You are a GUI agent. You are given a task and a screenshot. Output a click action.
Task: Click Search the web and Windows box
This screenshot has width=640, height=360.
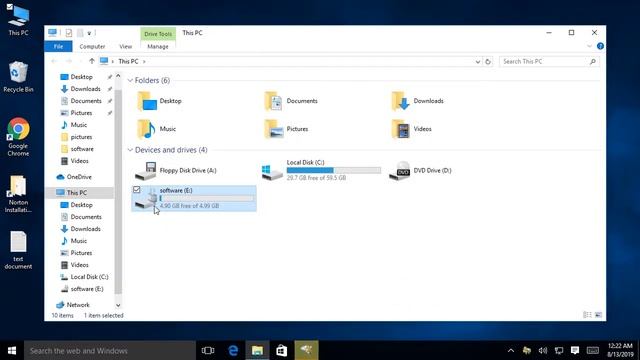point(110,351)
